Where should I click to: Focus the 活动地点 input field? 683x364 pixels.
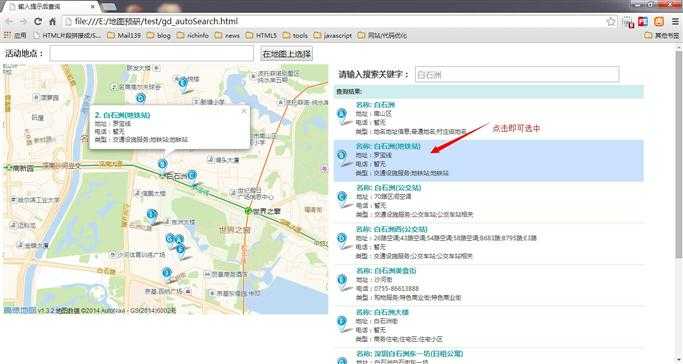[151, 54]
